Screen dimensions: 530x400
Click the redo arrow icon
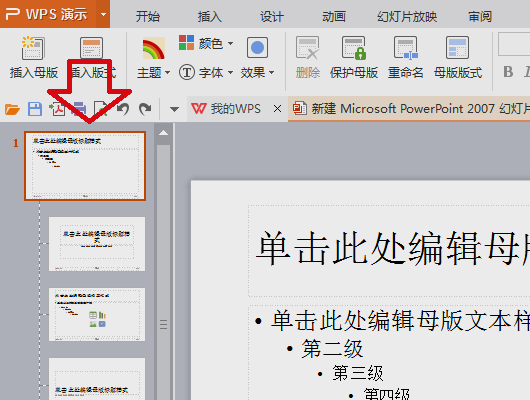(x=145, y=109)
